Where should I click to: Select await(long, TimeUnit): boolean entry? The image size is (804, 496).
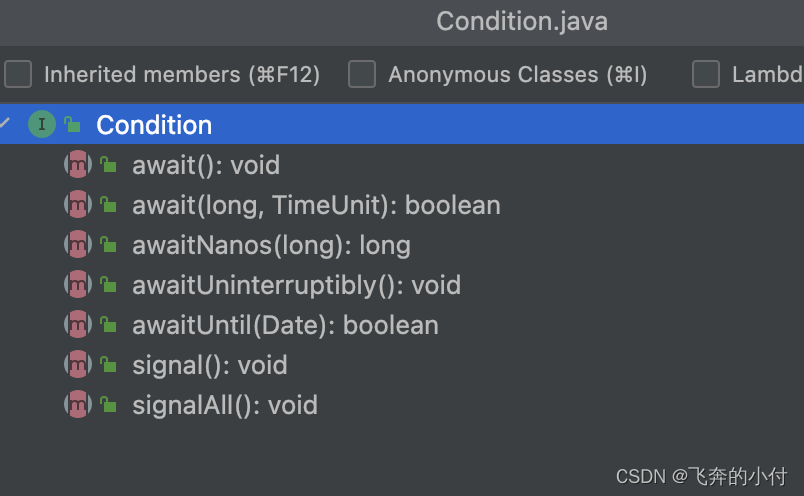315,205
